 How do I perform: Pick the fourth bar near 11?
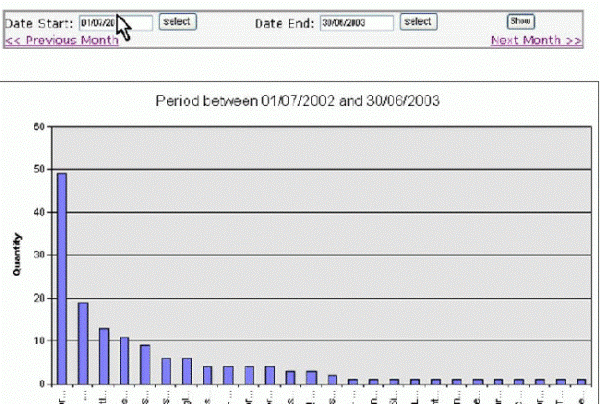tap(124, 360)
